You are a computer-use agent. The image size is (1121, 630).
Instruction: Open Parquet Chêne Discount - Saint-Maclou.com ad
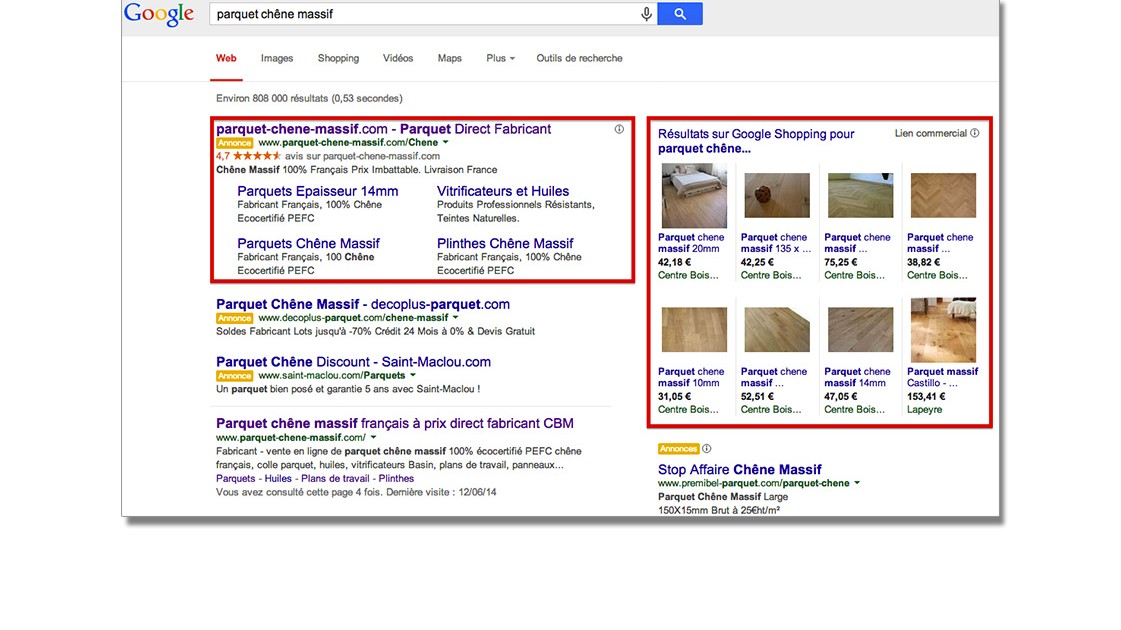click(353, 362)
